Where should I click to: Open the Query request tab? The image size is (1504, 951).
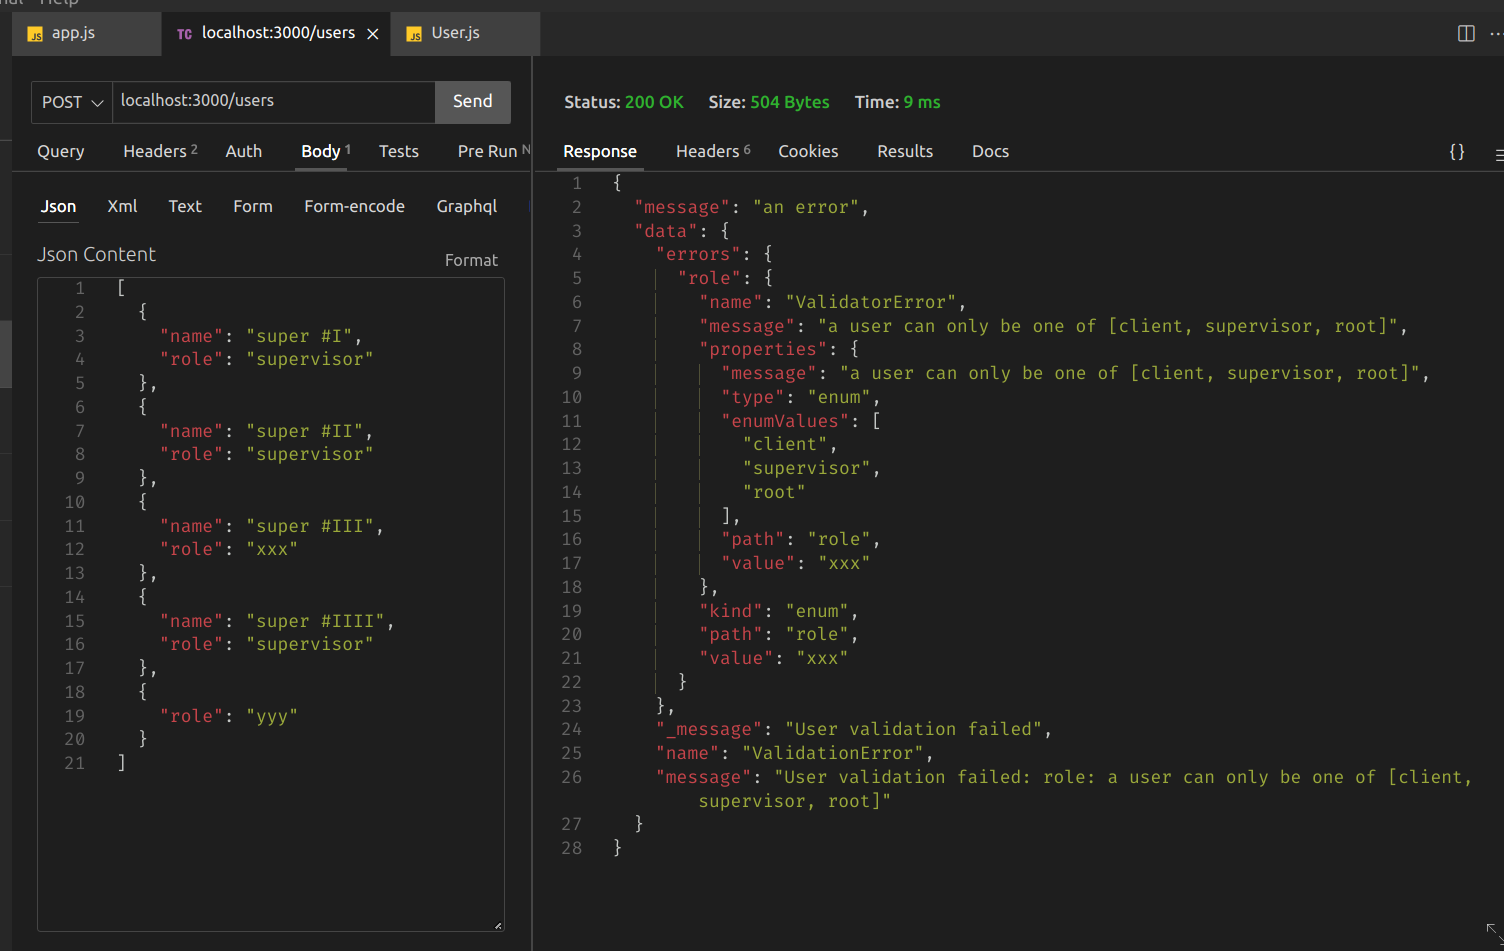tap(61, 151)
